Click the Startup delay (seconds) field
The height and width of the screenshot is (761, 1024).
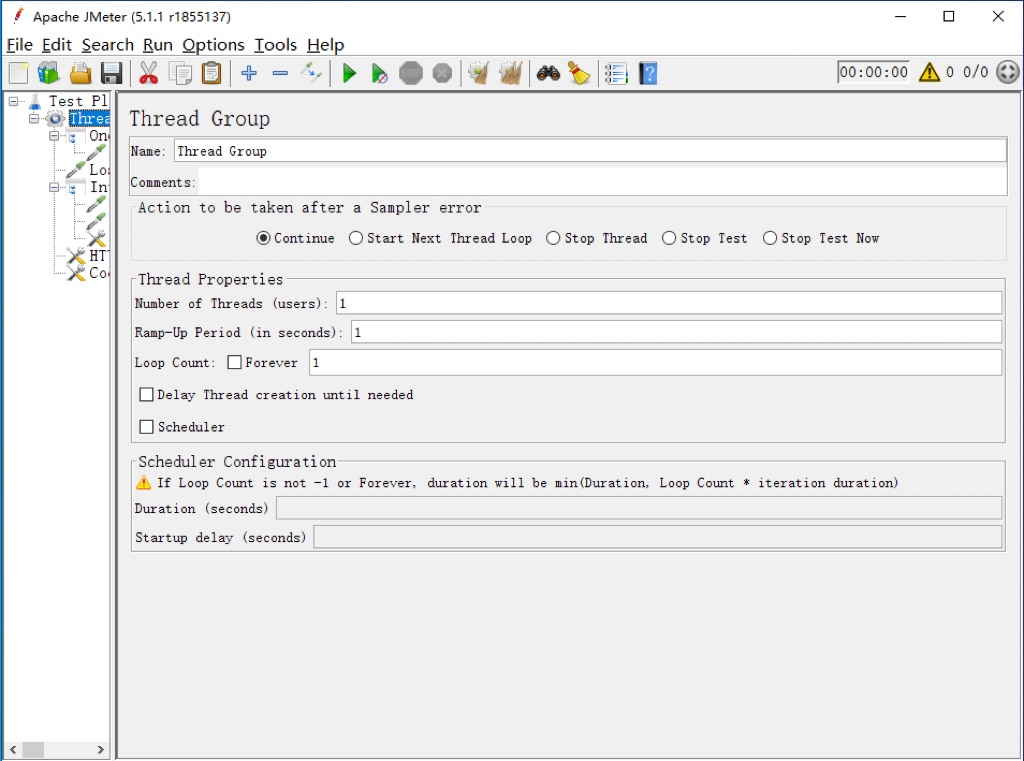point(658,537)
